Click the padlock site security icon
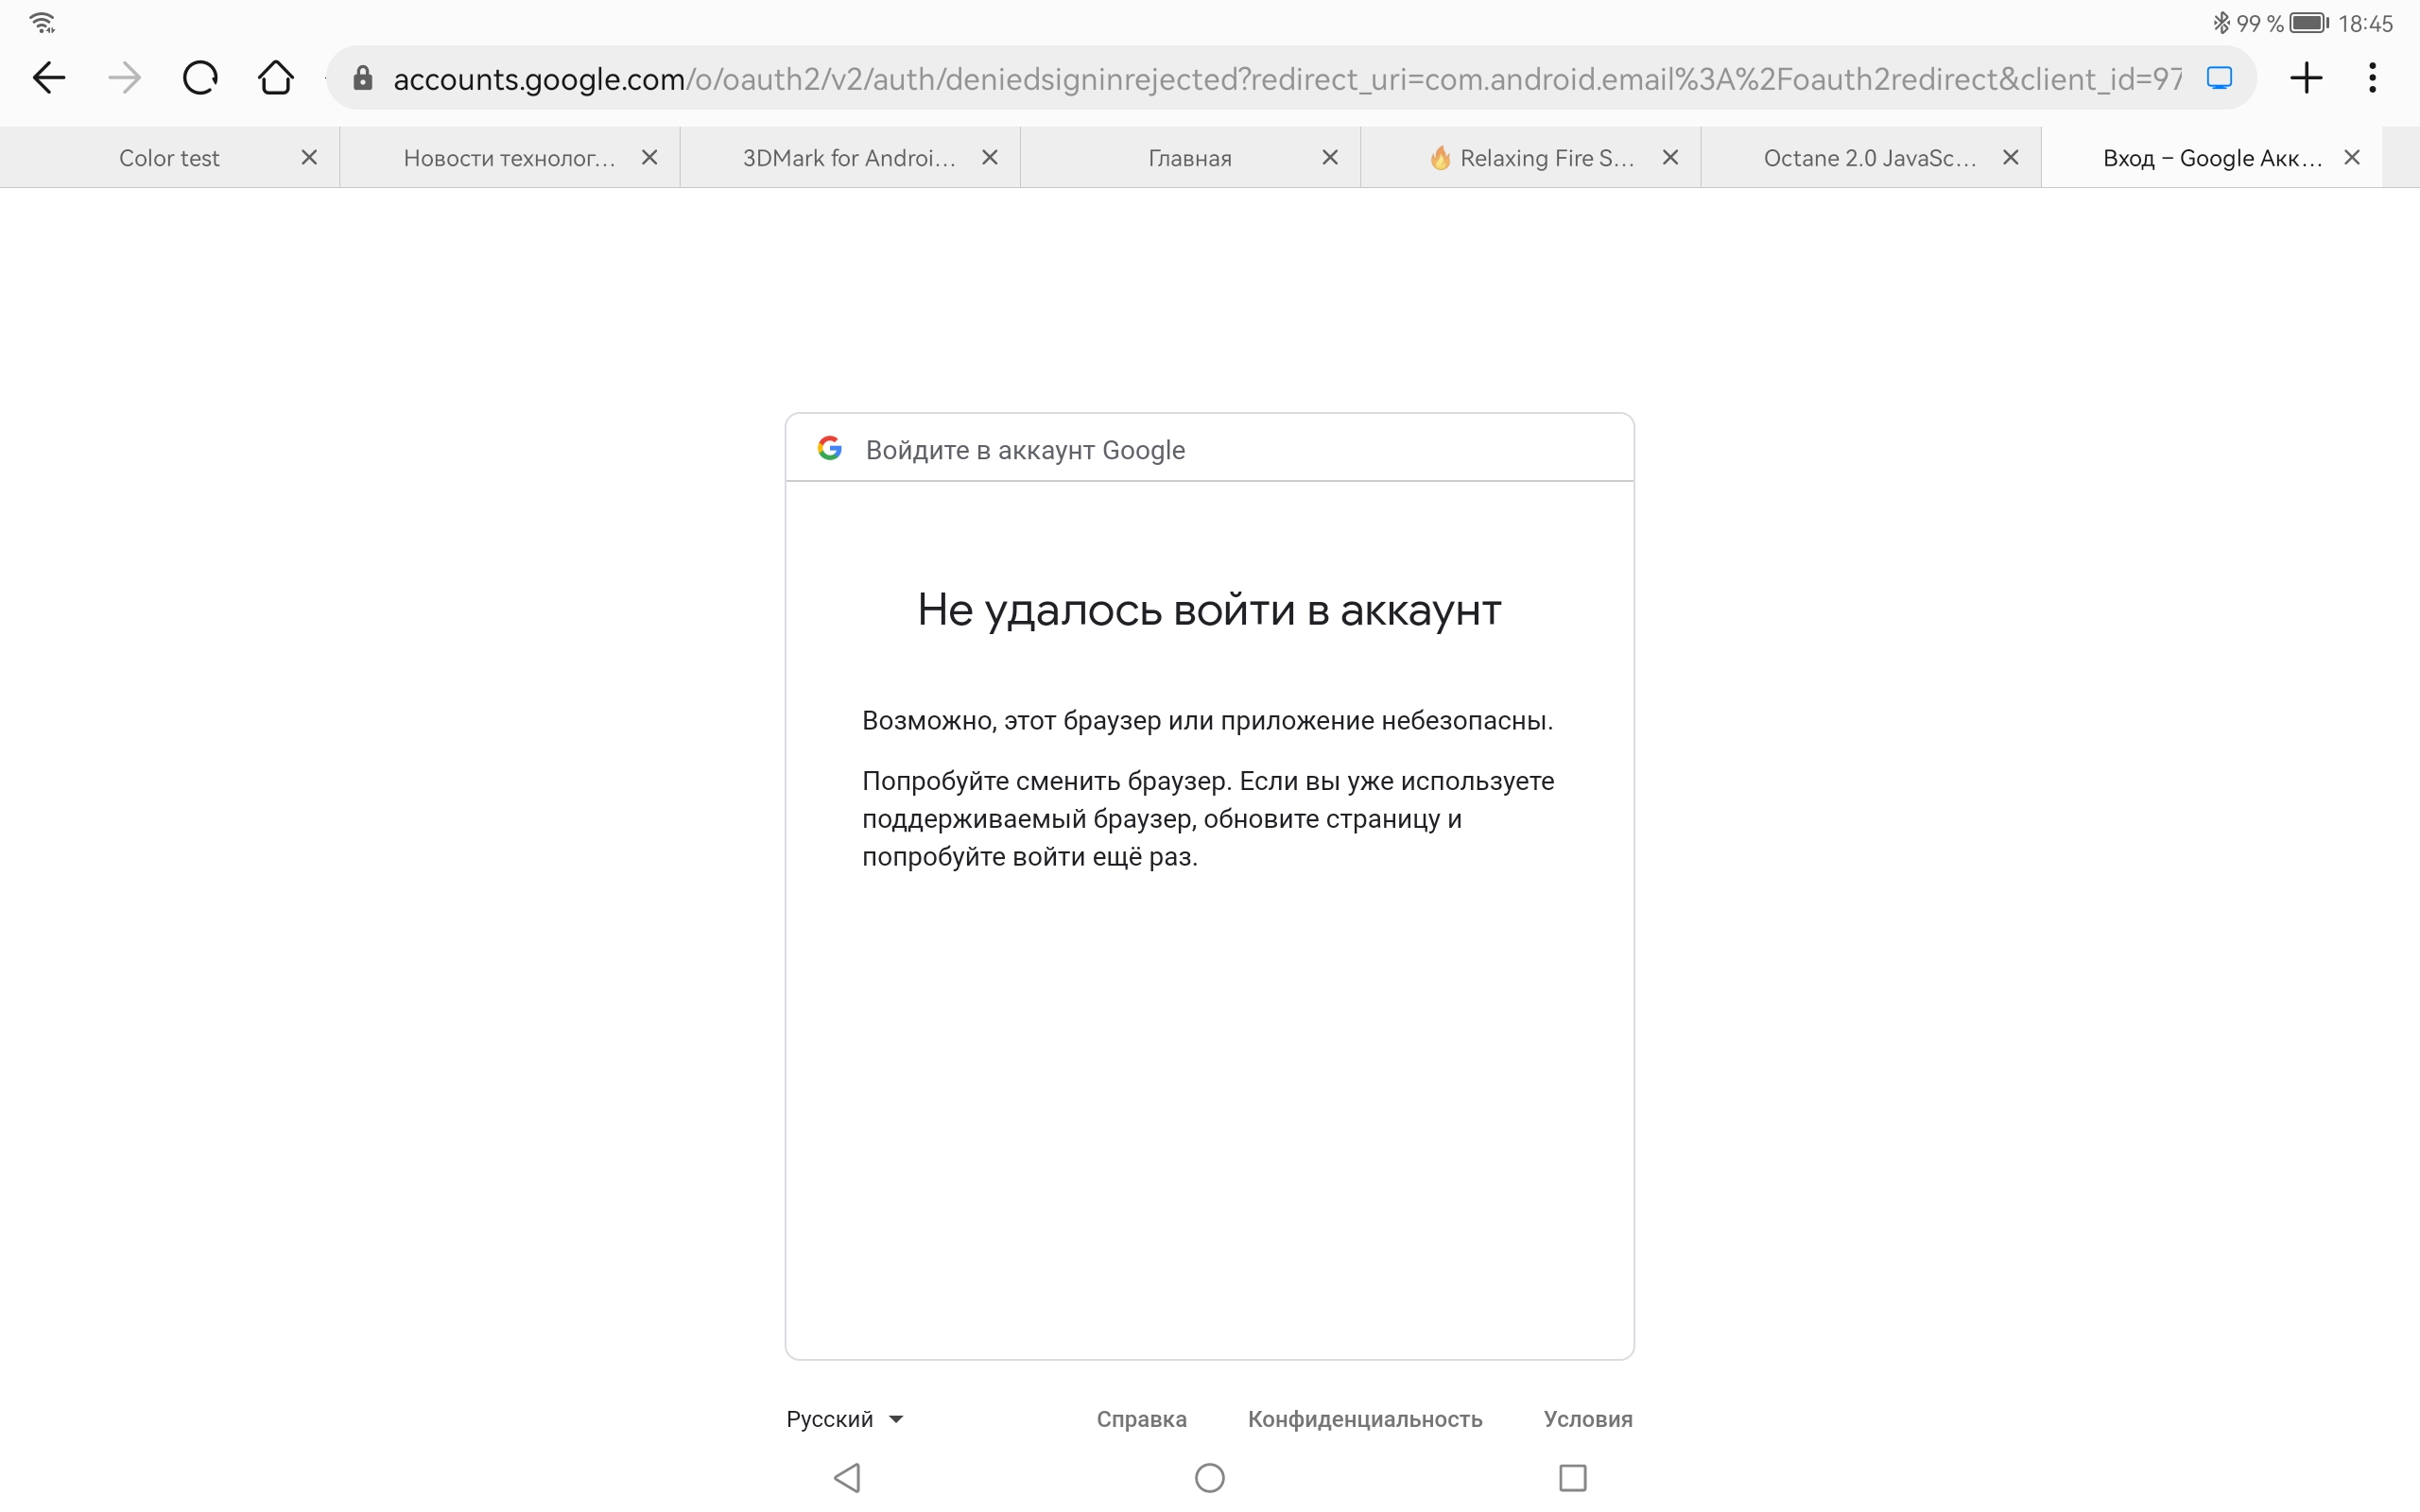The height and width of the screenshot is (1512, 2420). pyautogui.click(x=363, y=78)
